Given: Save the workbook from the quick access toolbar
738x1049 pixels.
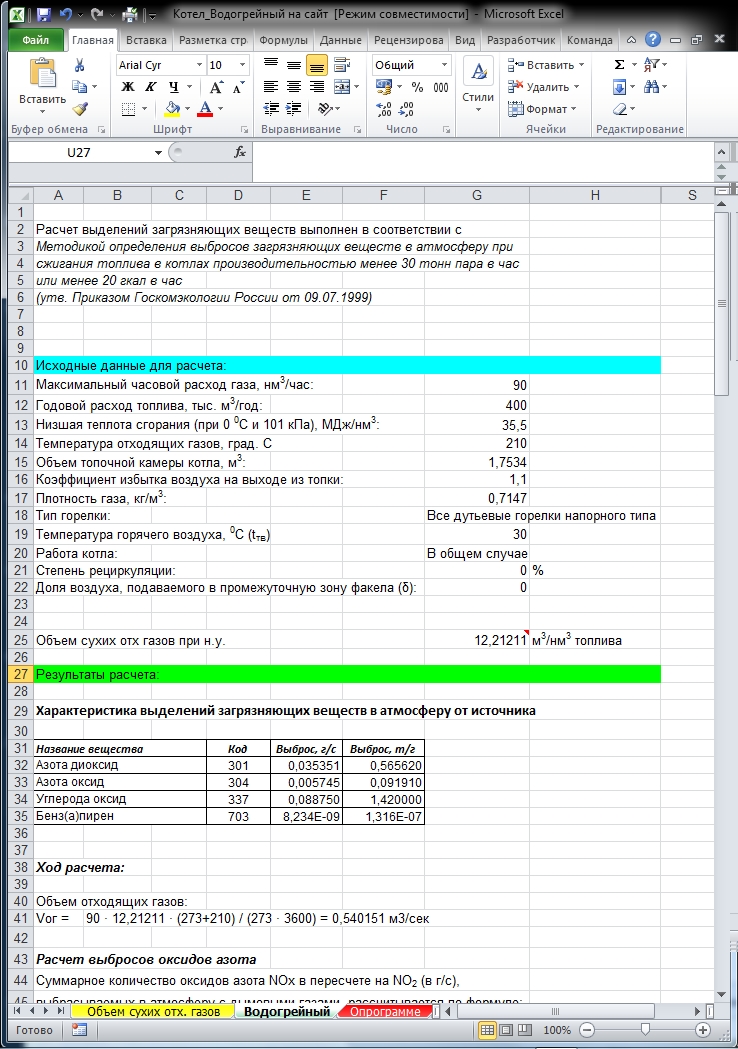Looking at the screenshot, I should tap(43, 14).
